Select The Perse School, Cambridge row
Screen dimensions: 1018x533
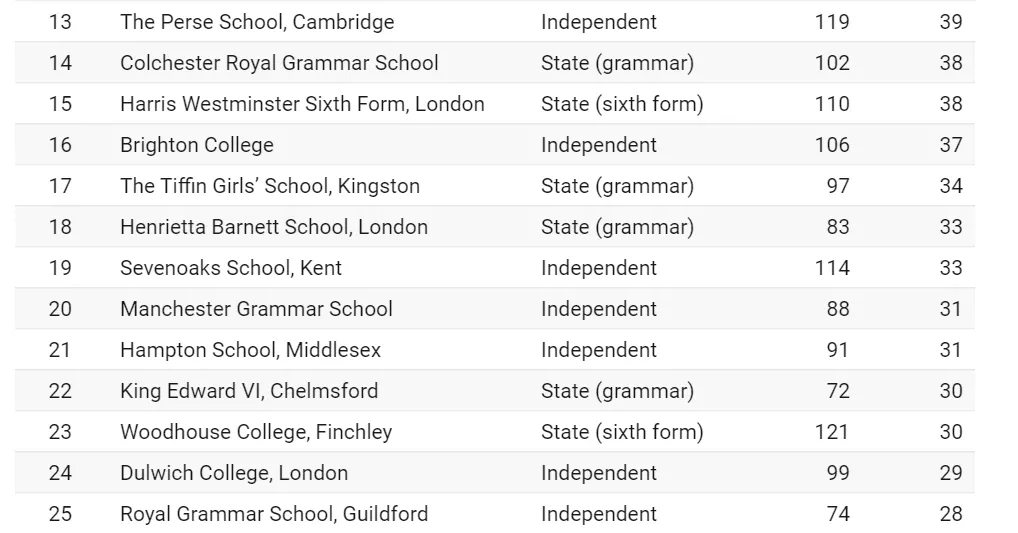[495, 21]
